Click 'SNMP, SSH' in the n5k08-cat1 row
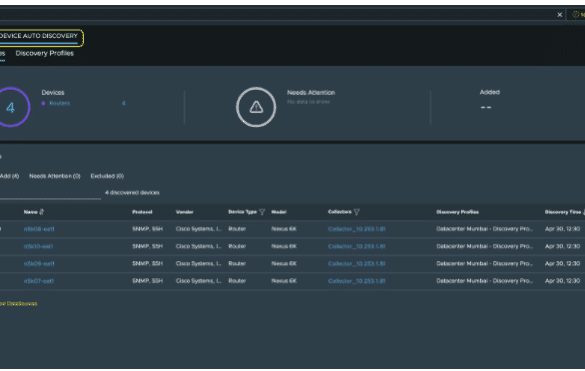 (147, 229)
